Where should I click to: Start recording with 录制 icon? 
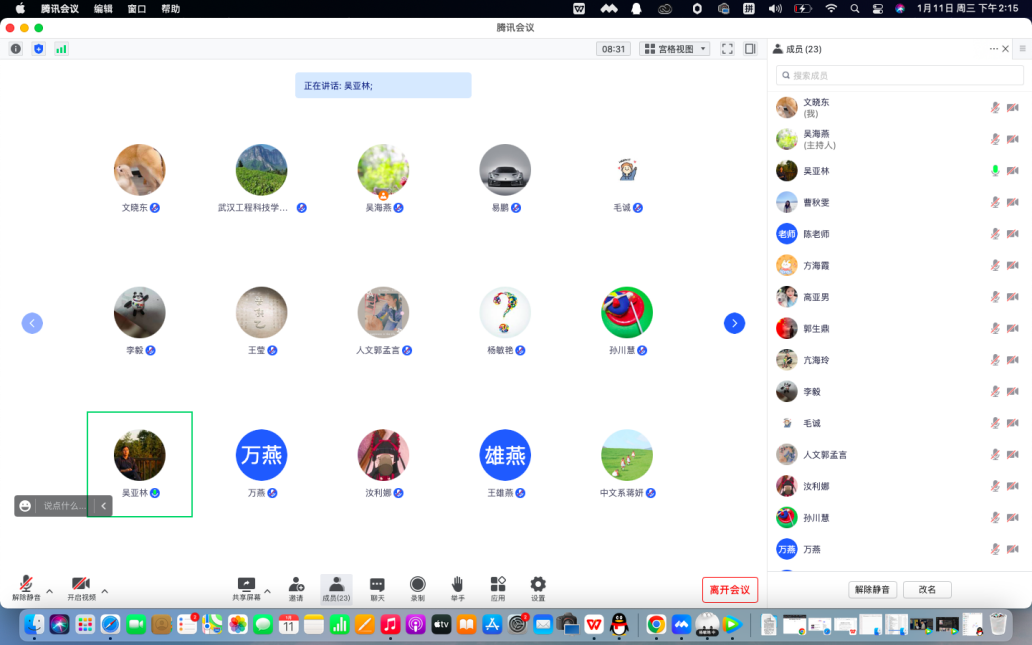tap(417, 587)
